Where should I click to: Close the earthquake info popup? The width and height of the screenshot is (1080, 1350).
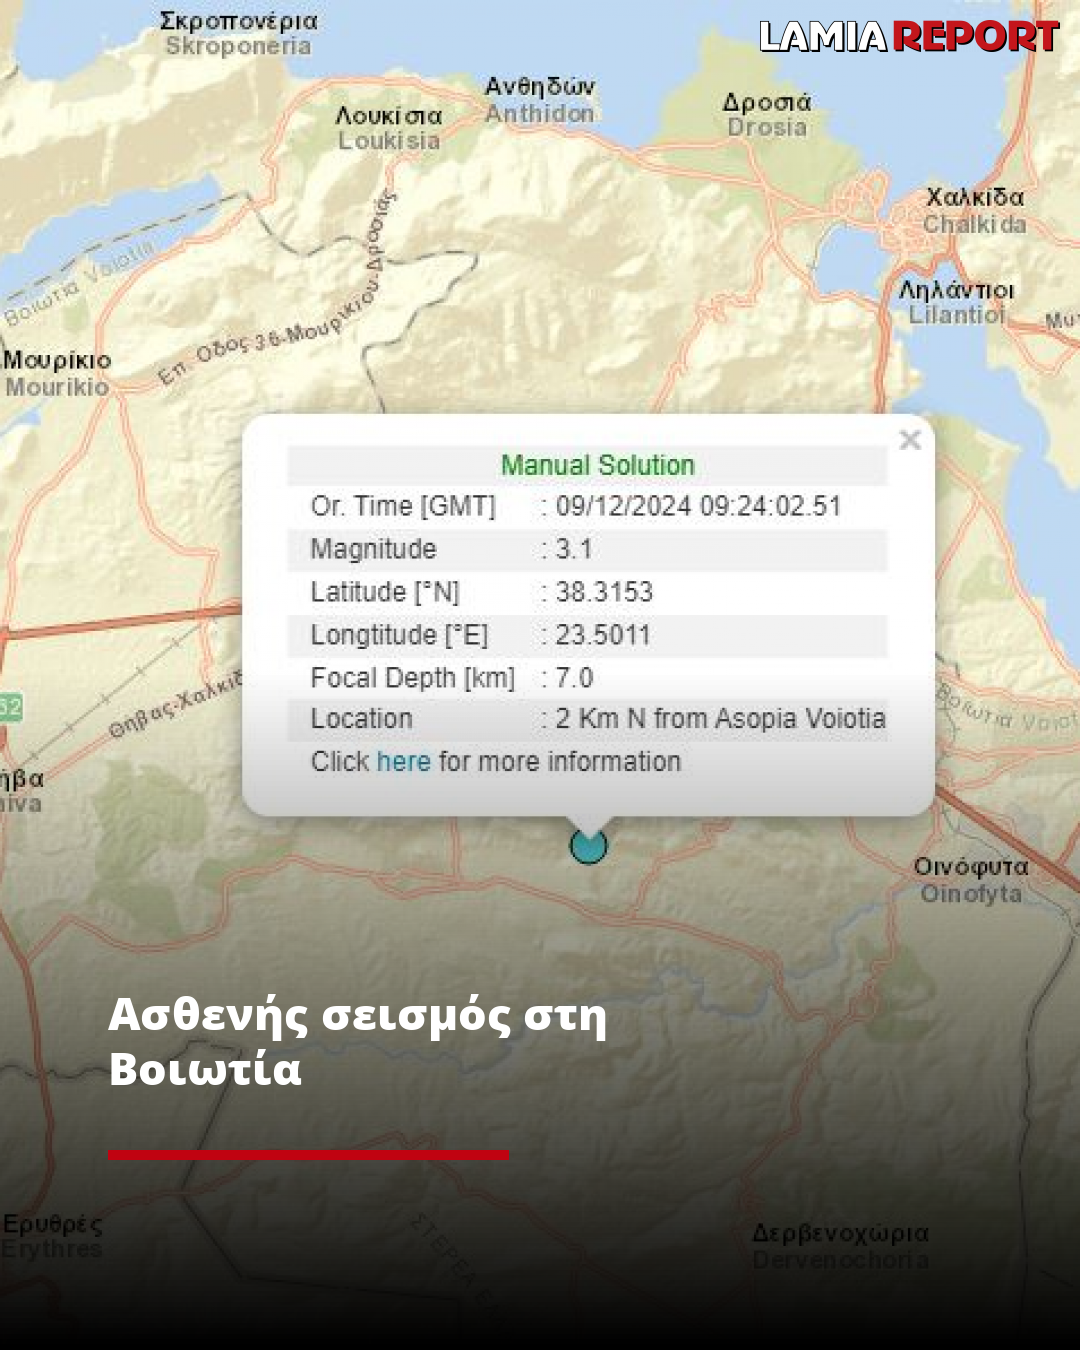(910, 440)
